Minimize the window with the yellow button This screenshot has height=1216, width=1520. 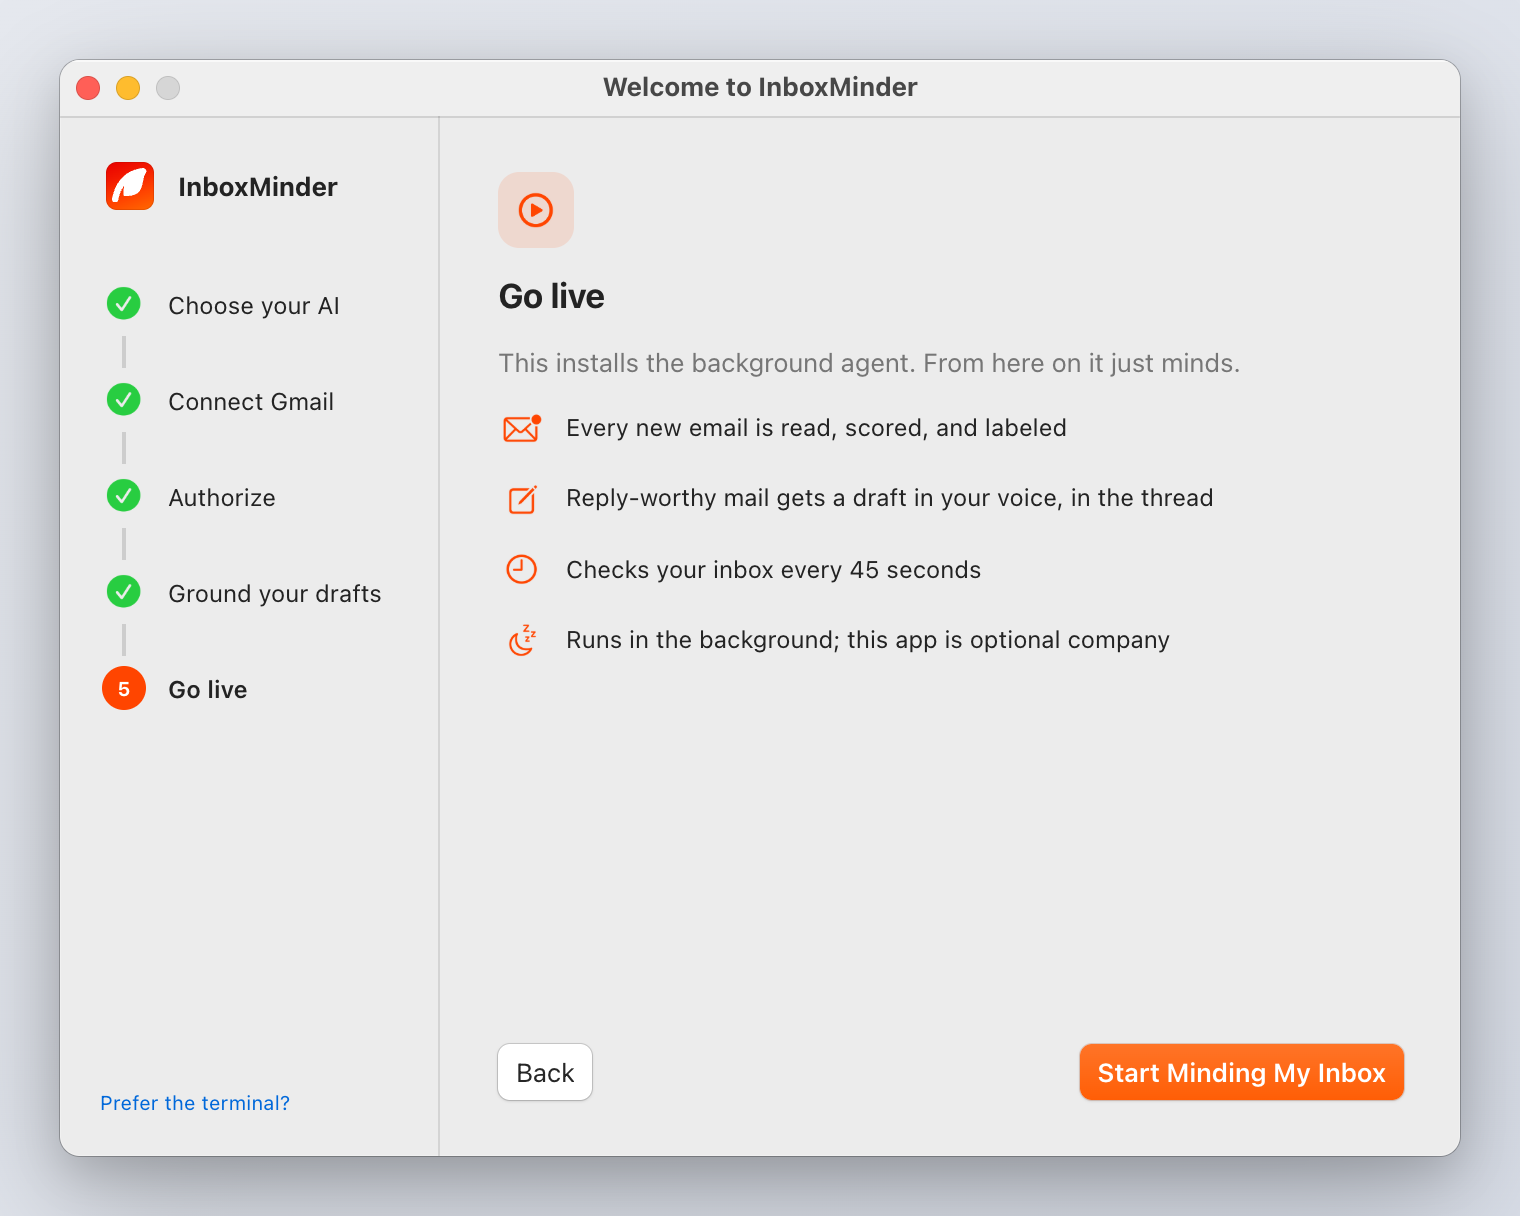click(x=128, y=88)
